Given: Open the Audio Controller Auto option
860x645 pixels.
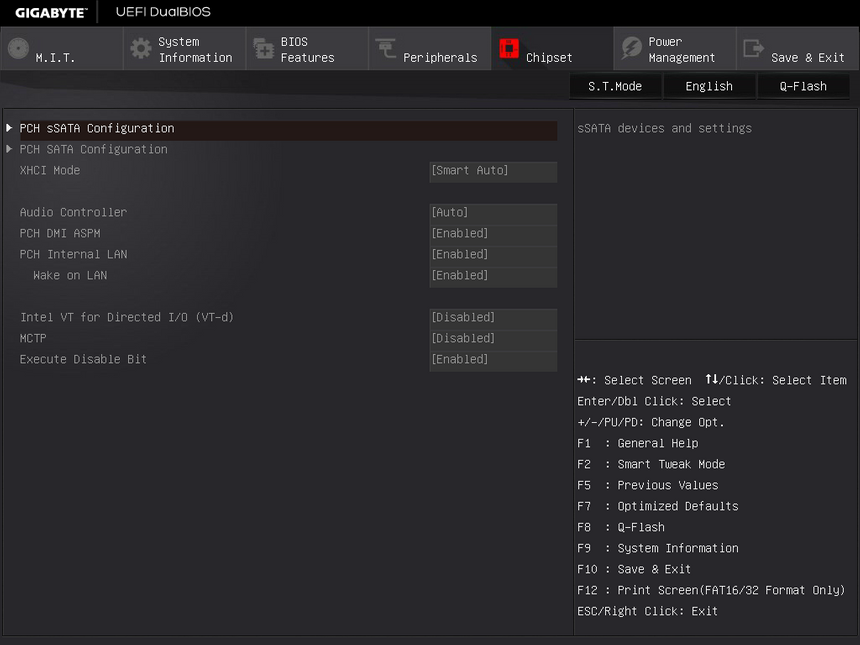Looking at the screenshot, I should 492,213.
